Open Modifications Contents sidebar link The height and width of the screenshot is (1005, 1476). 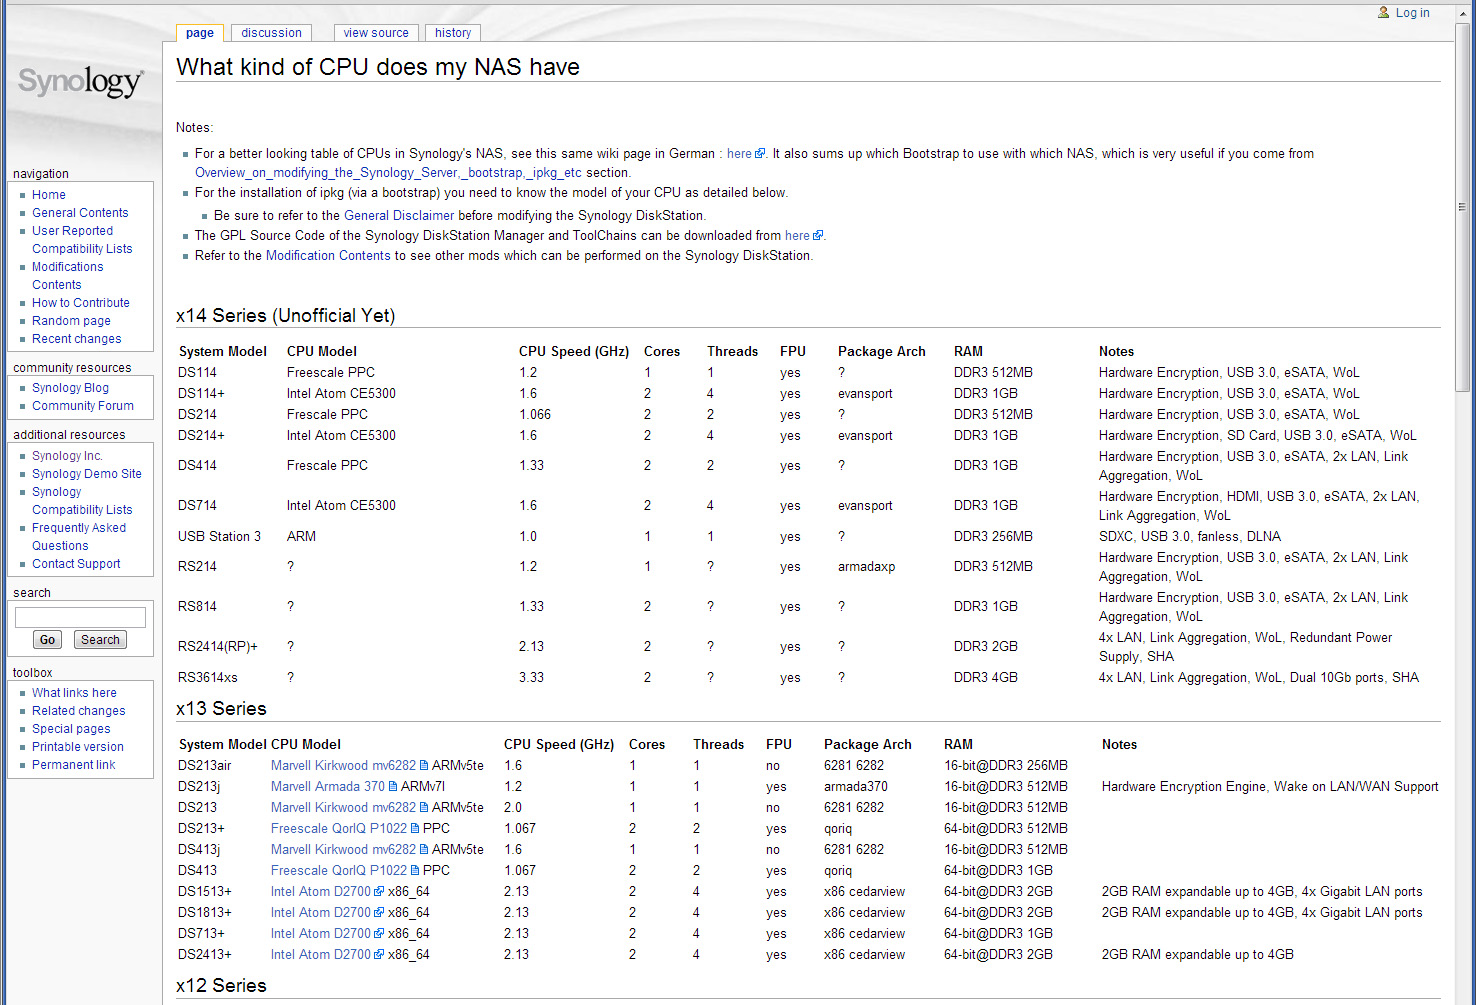coord(68,276)
